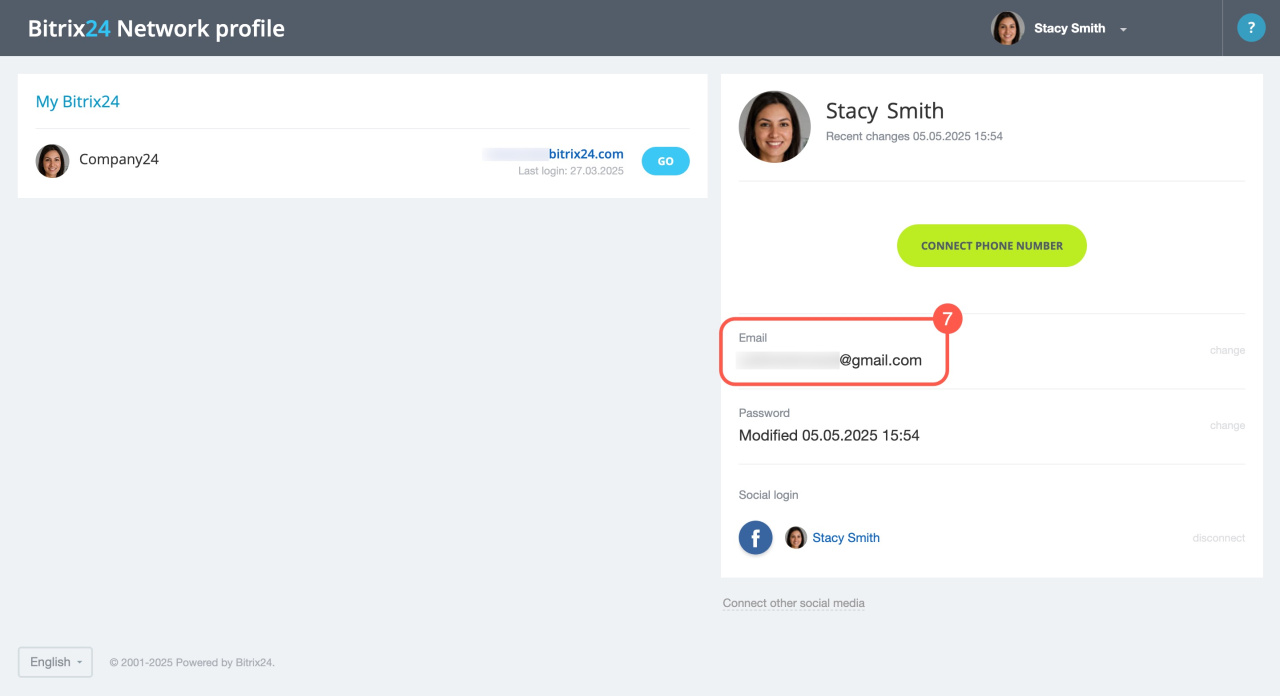This screenshot has height=696, width=1280.
Task: Open the help question mark icon
Action: click(x=1251, y=28)
